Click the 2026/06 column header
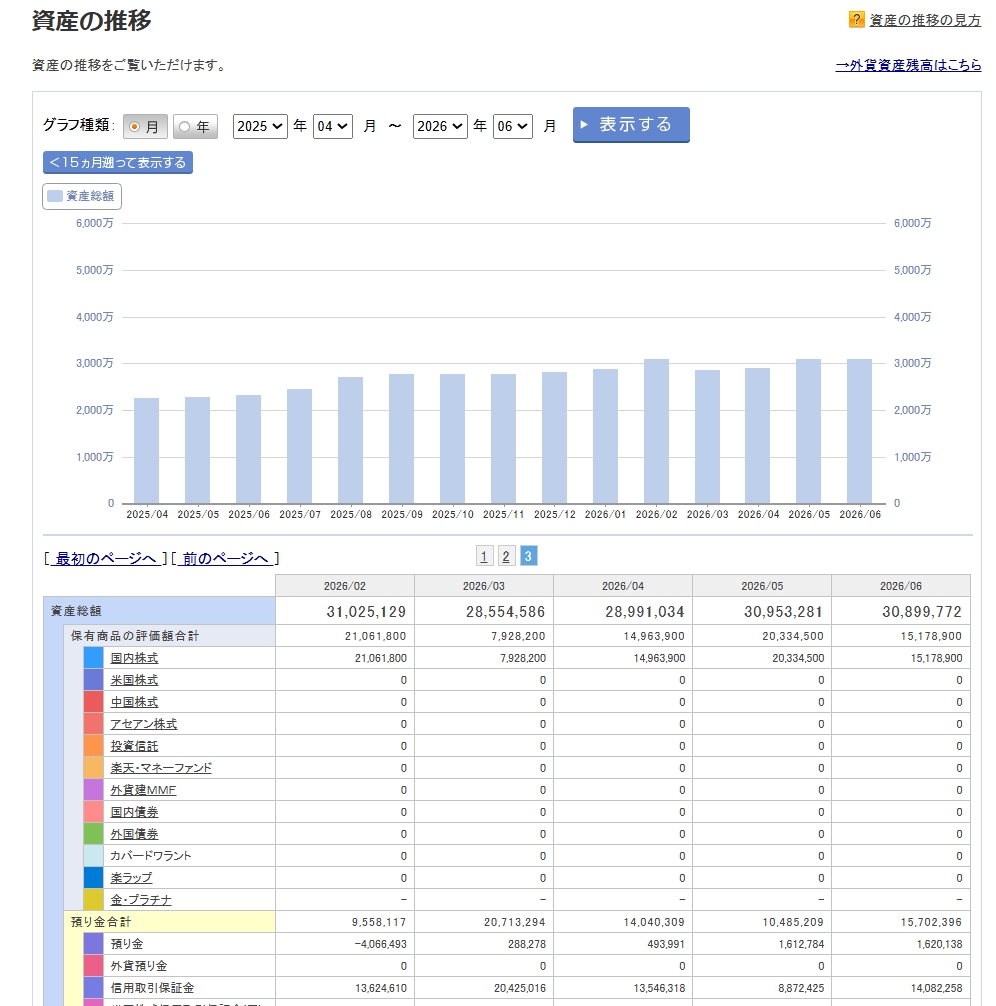The width and height of the screenshot is (996, 1006). pyautogui.click(x=900, y=586)
